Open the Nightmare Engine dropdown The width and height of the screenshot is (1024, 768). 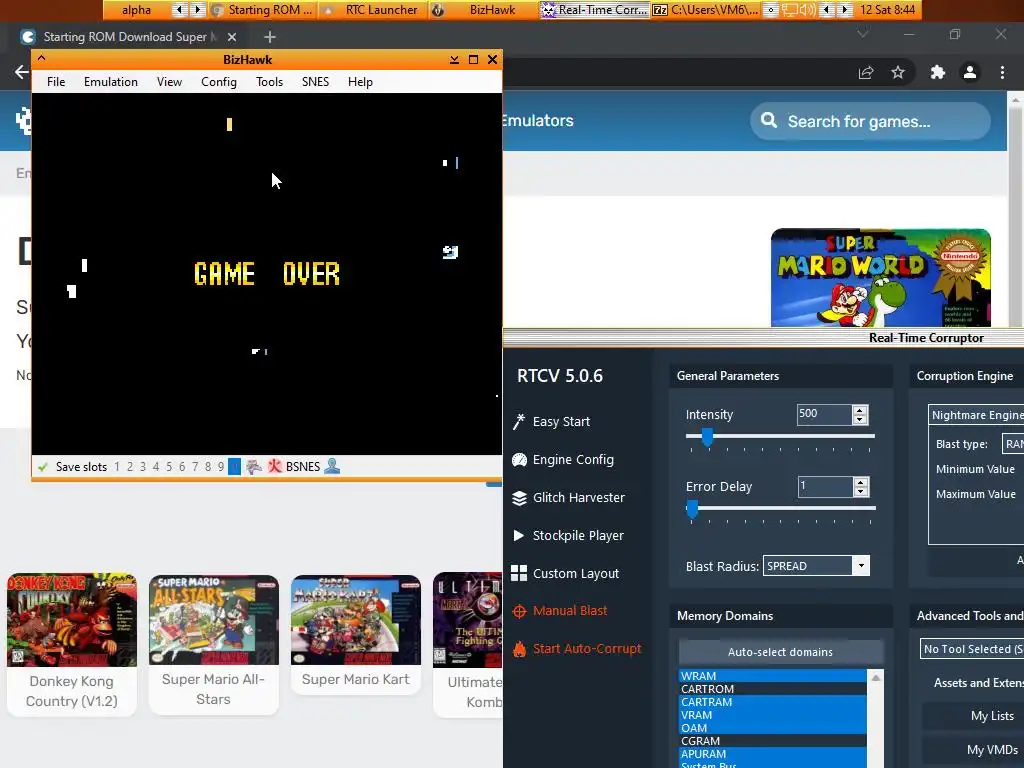[977, 415]
